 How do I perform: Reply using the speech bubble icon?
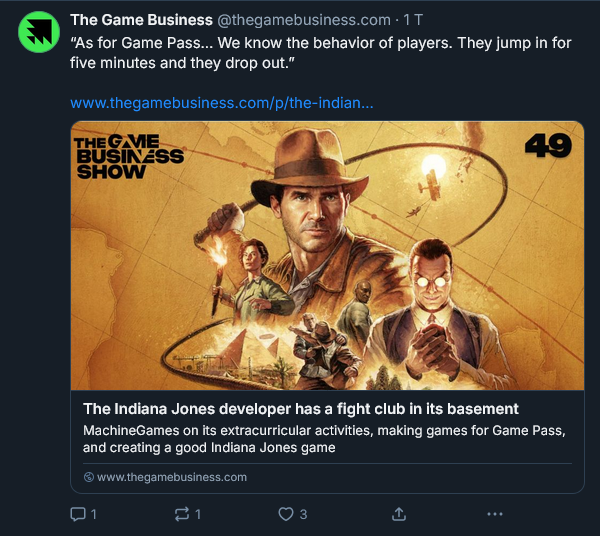[x=78, y=514]
